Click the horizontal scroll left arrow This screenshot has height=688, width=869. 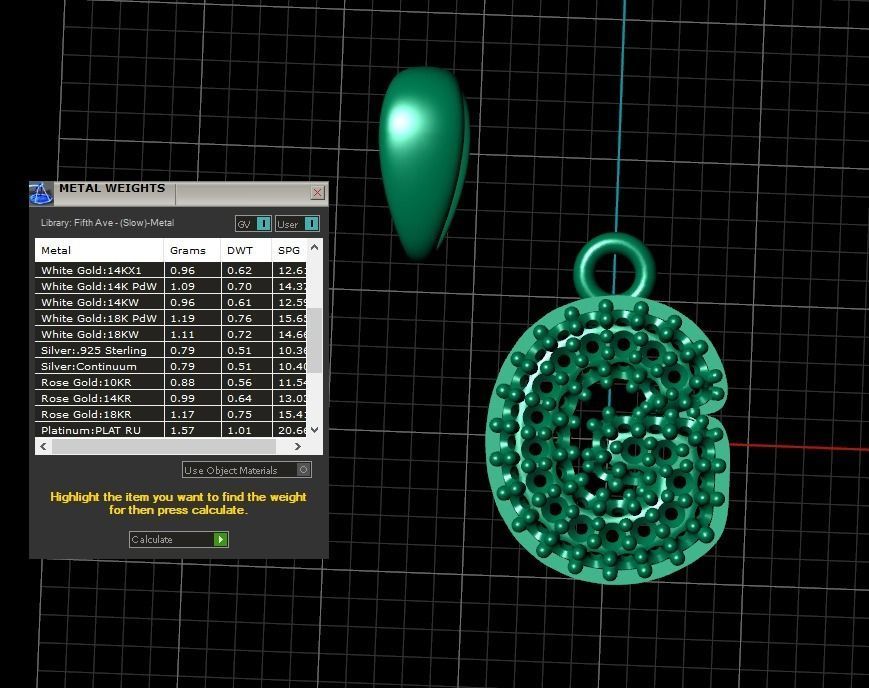point(43,446)
